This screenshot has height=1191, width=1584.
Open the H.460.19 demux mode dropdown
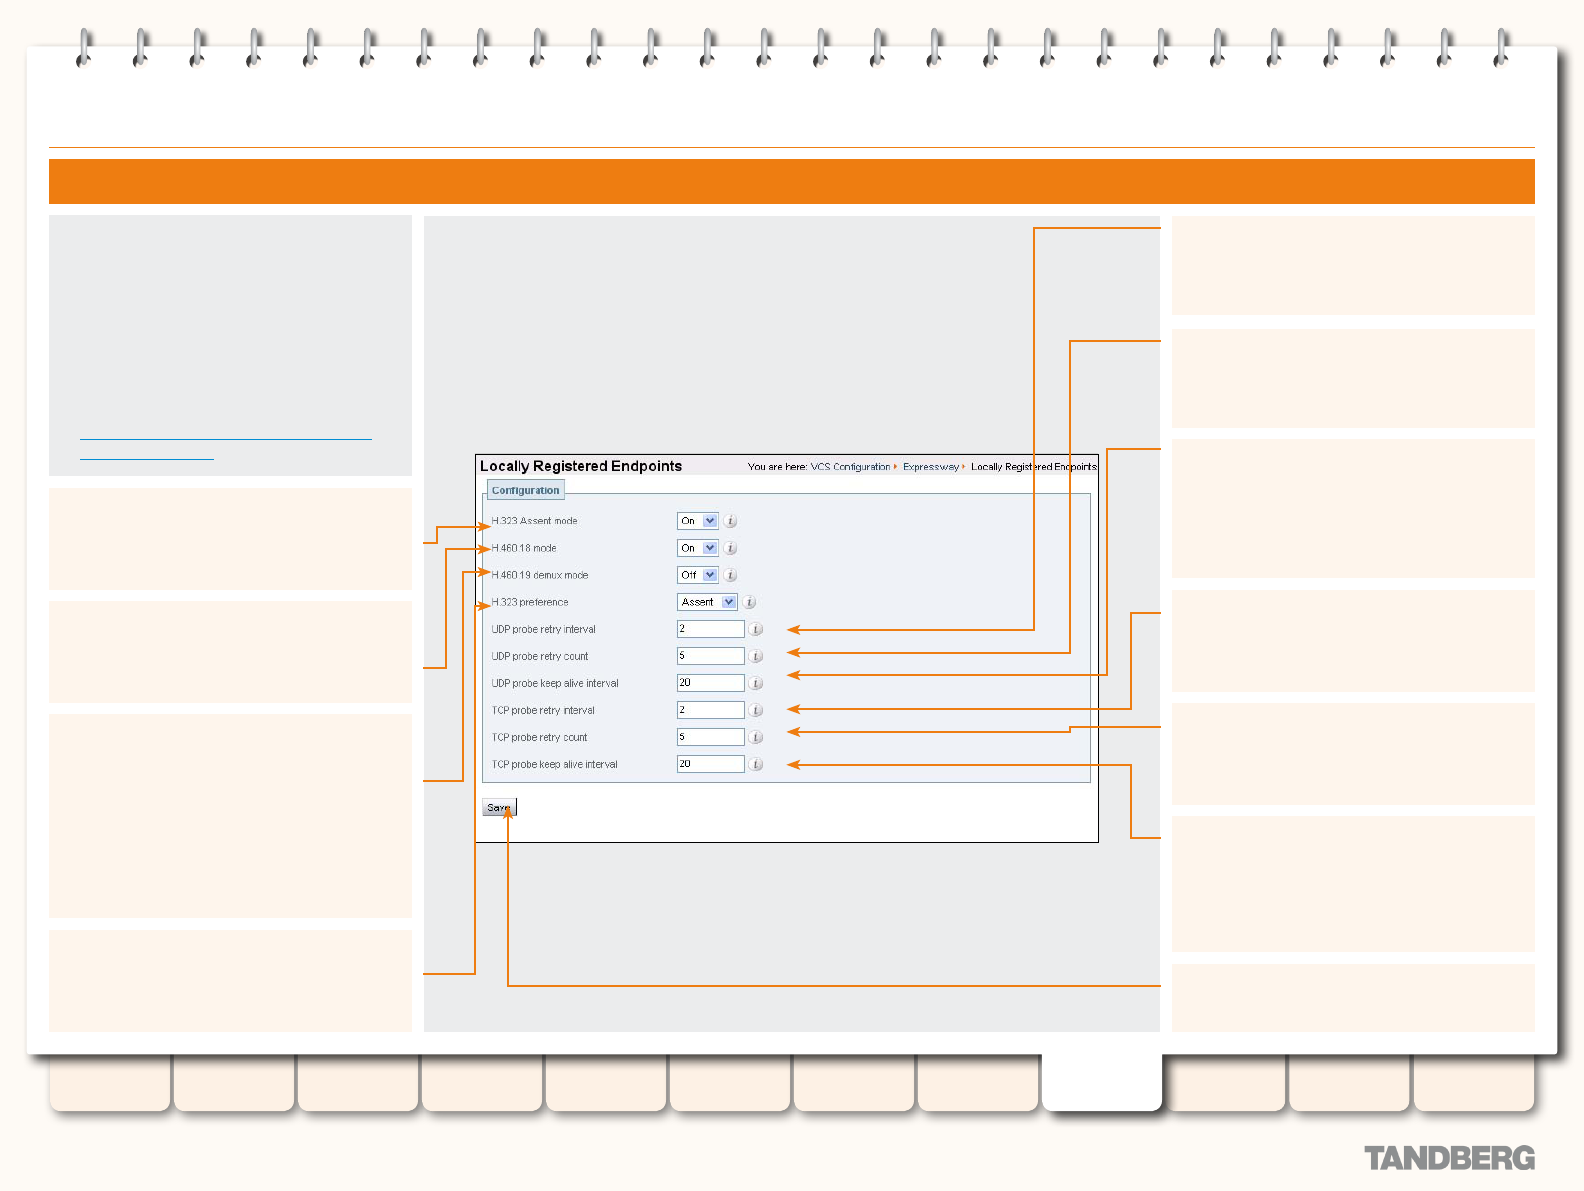pyautogui.click(x=698, y=575)
